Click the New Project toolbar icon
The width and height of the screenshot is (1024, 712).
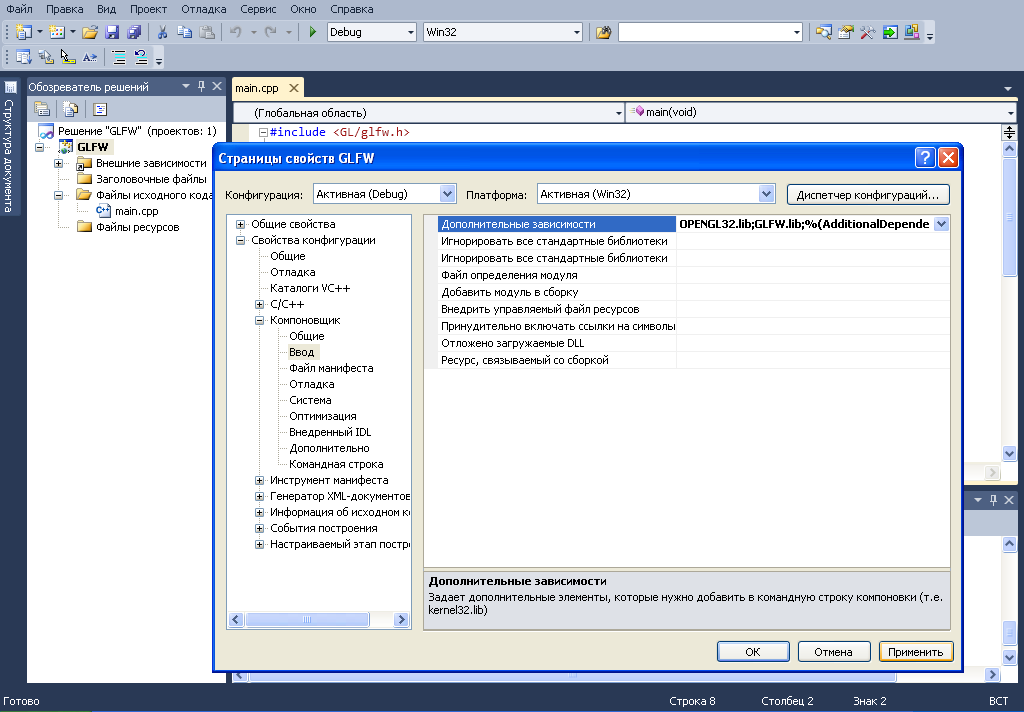tap(24, 32)
